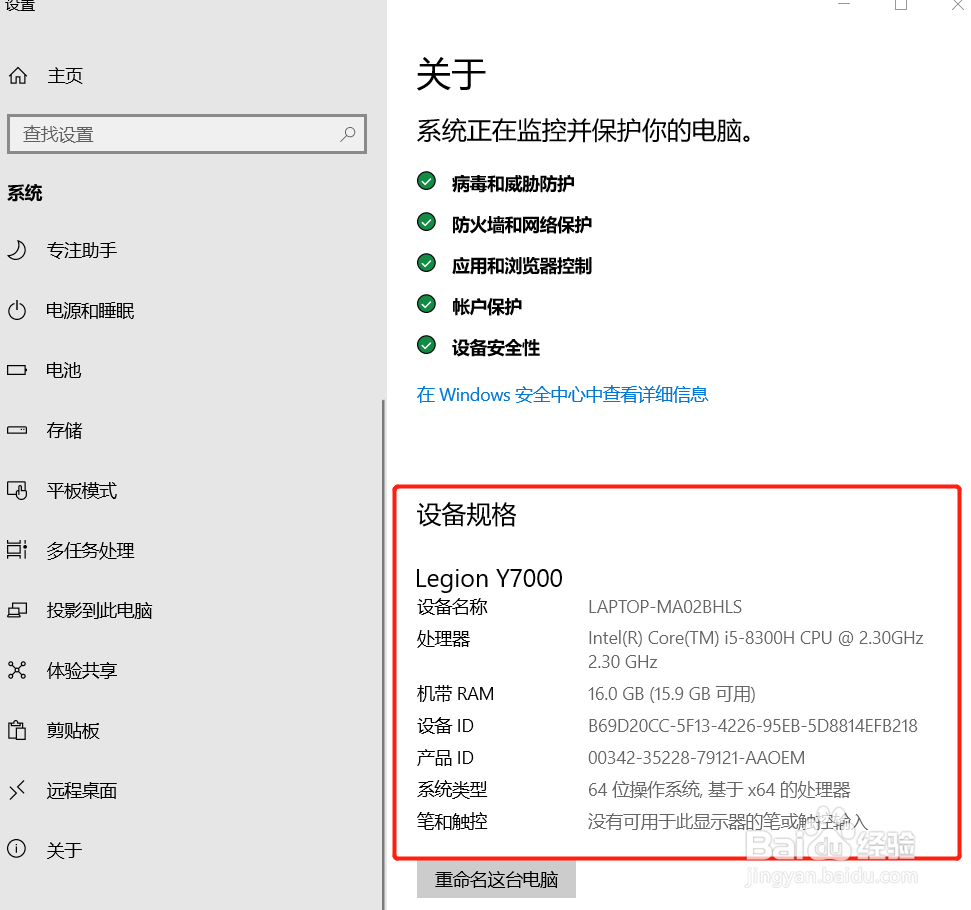This screenshot has height=910, width=971.
Task: Click system type 64 位操作系统 text
Action: 719,790
